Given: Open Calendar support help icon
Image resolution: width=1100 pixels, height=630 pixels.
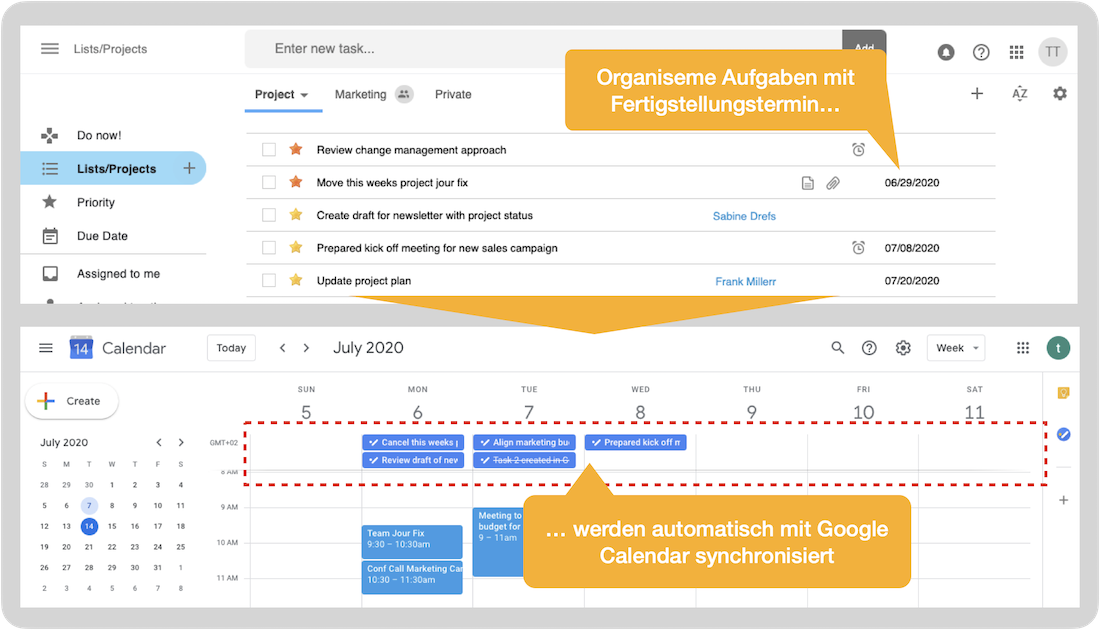Looking at the screenshot, I should coord(869,348).
